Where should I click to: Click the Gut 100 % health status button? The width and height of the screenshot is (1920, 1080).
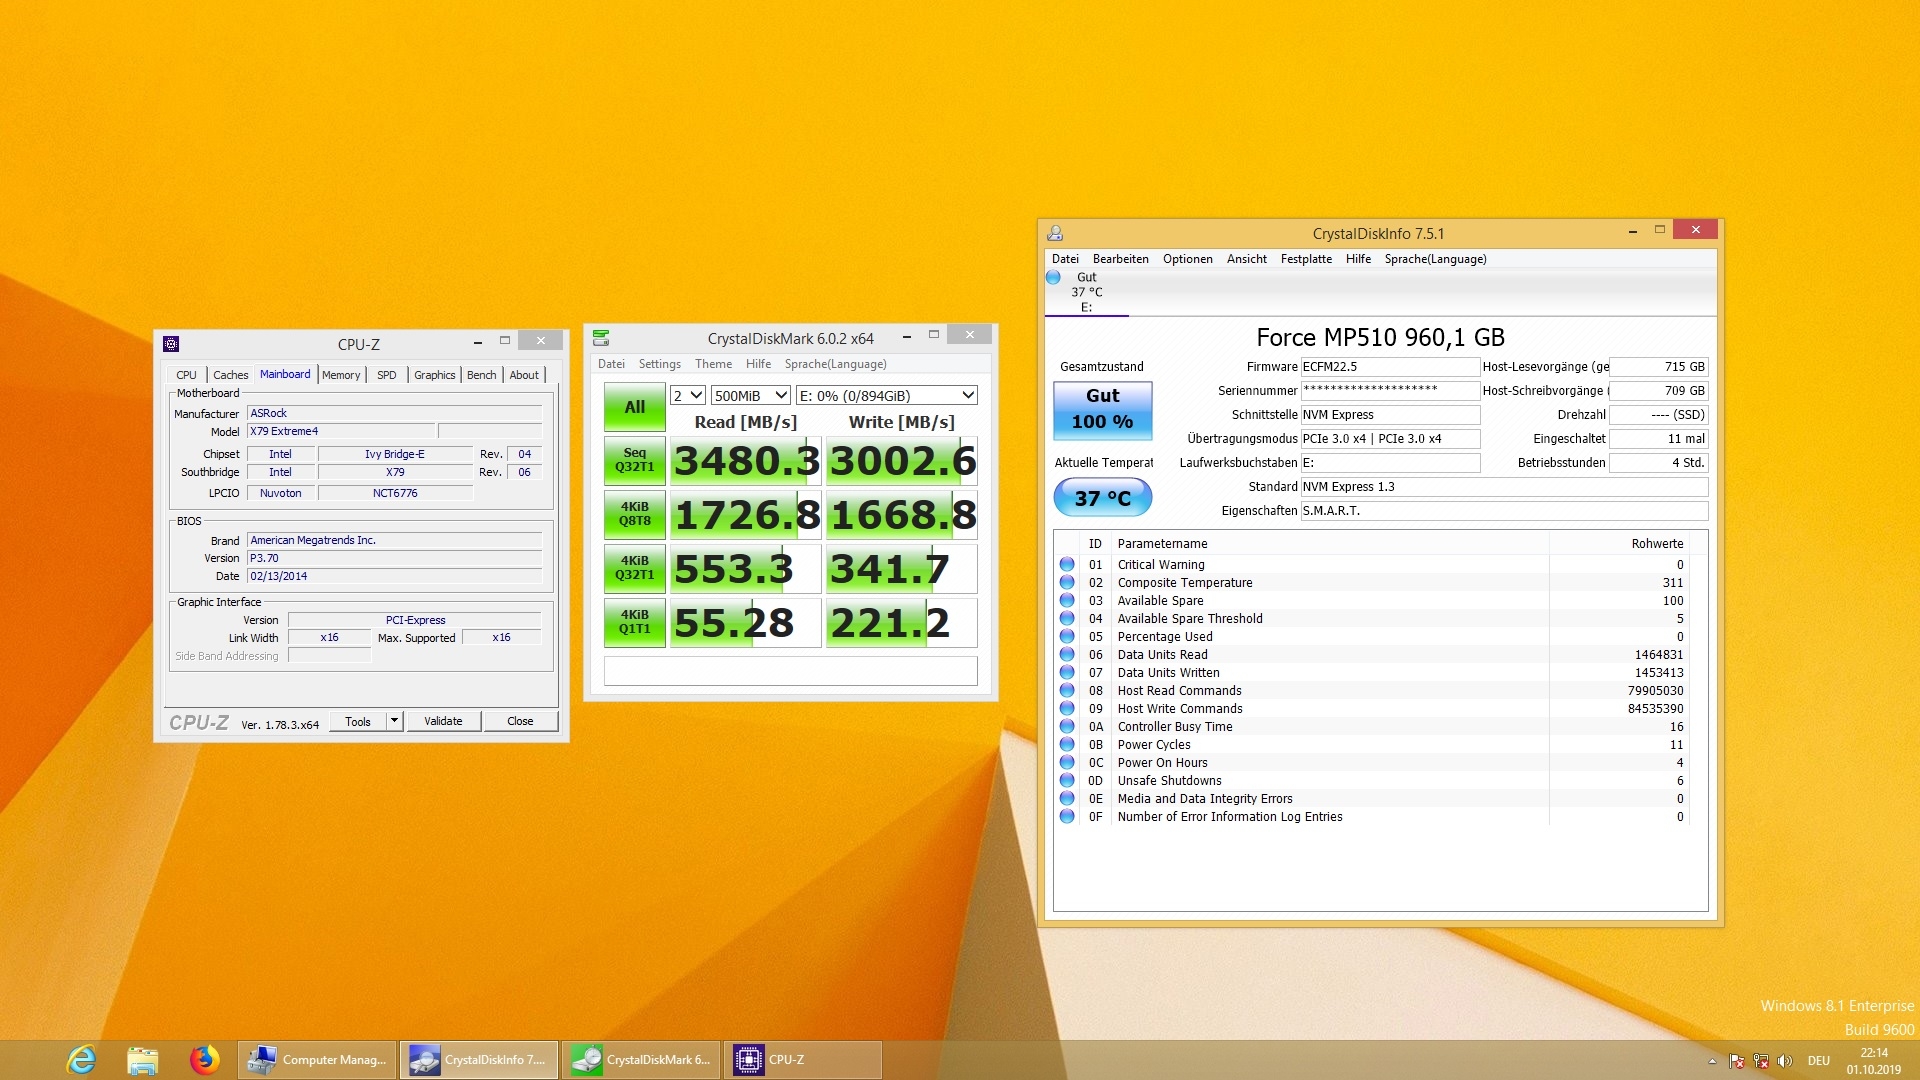pos(1103,410)
